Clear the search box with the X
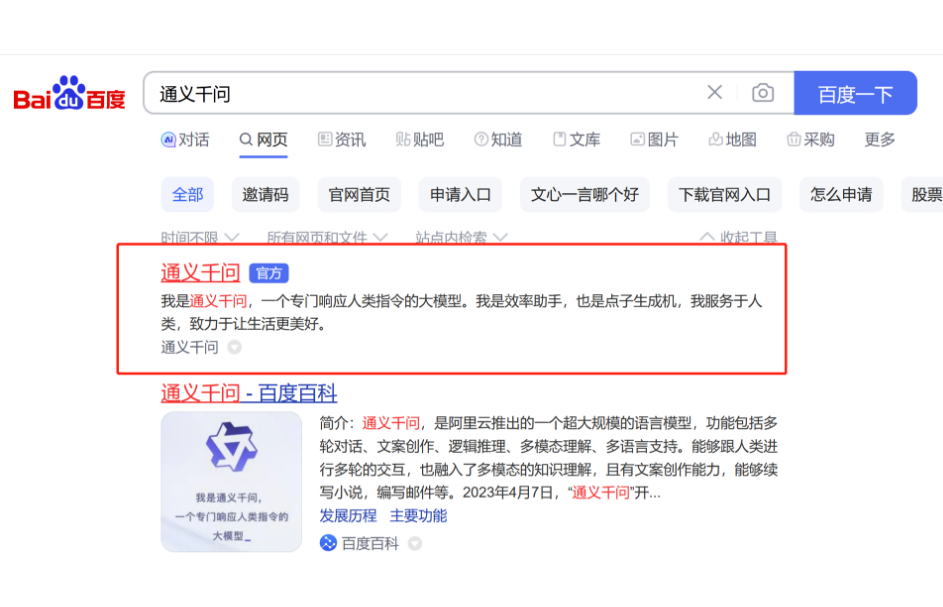 [714, 92]
